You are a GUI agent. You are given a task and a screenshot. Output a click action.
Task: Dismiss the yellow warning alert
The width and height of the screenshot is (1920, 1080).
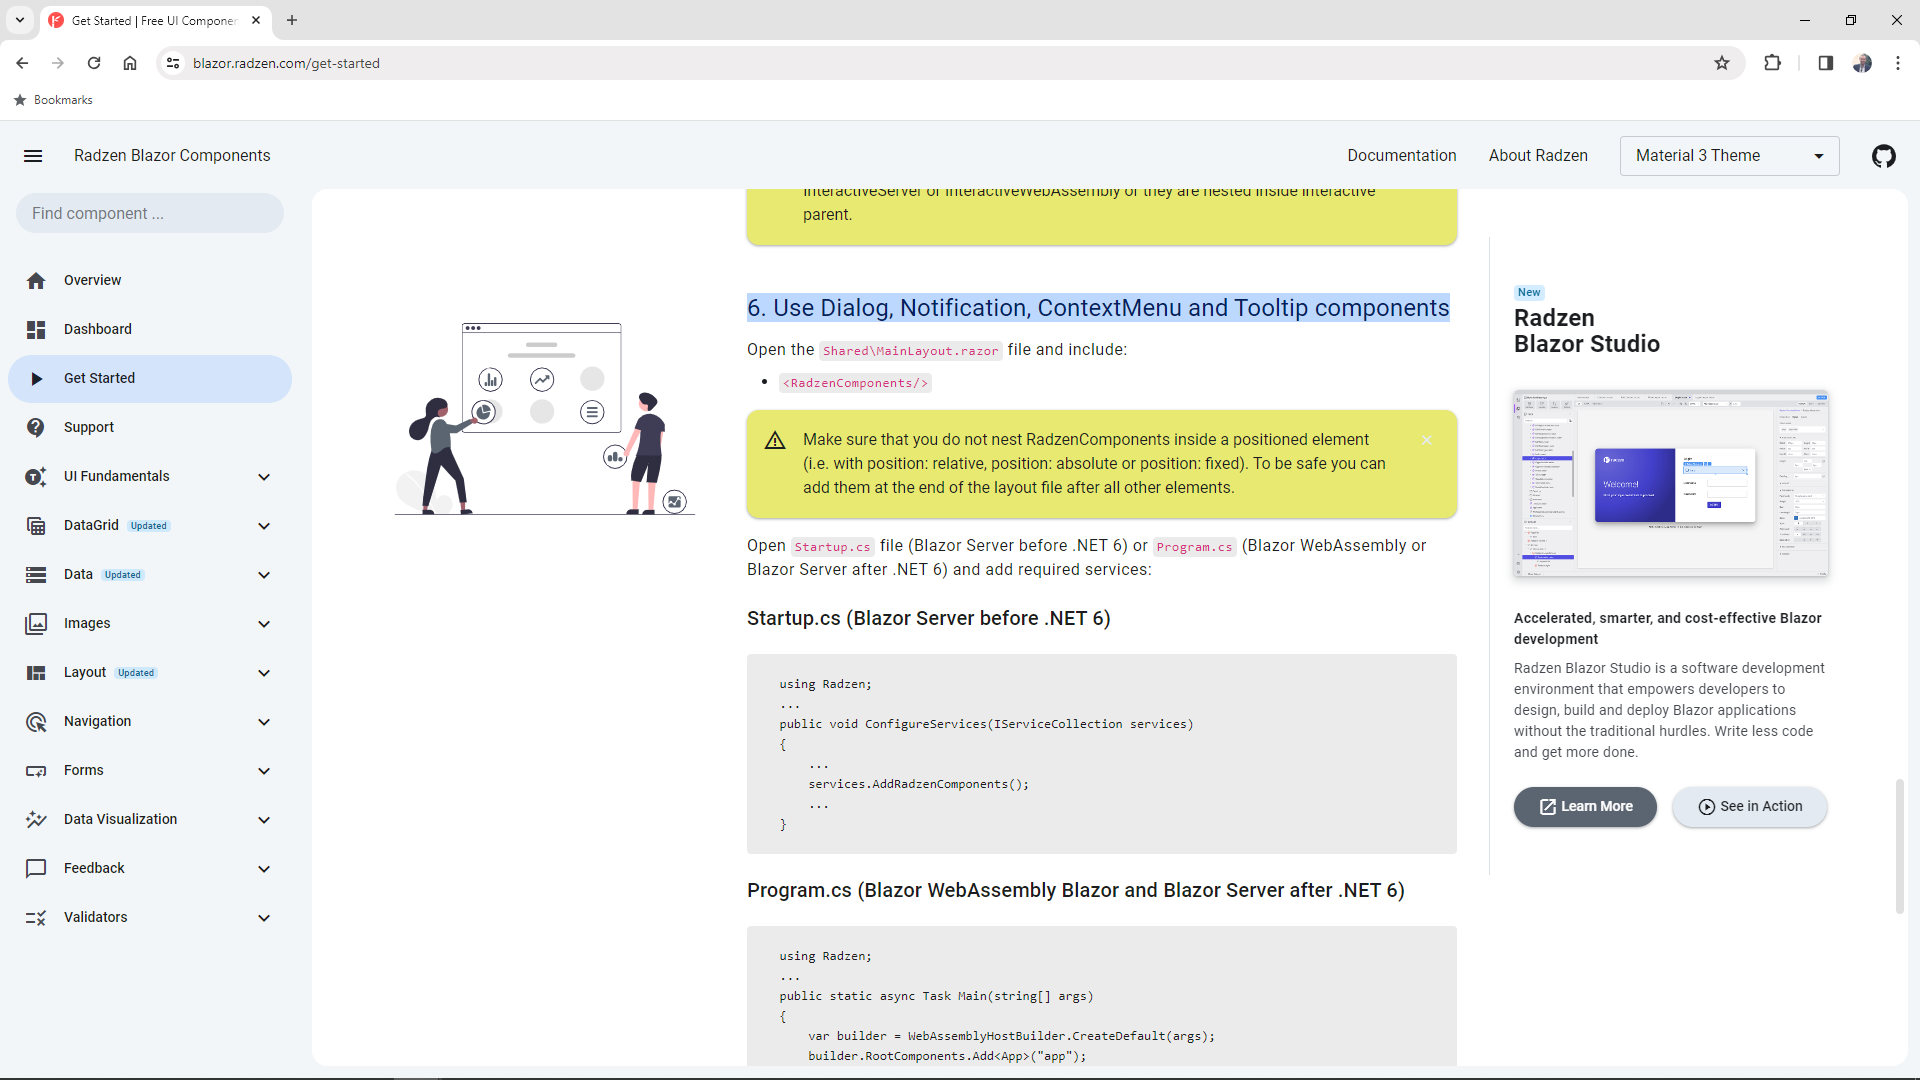(x=1427, y=440)
